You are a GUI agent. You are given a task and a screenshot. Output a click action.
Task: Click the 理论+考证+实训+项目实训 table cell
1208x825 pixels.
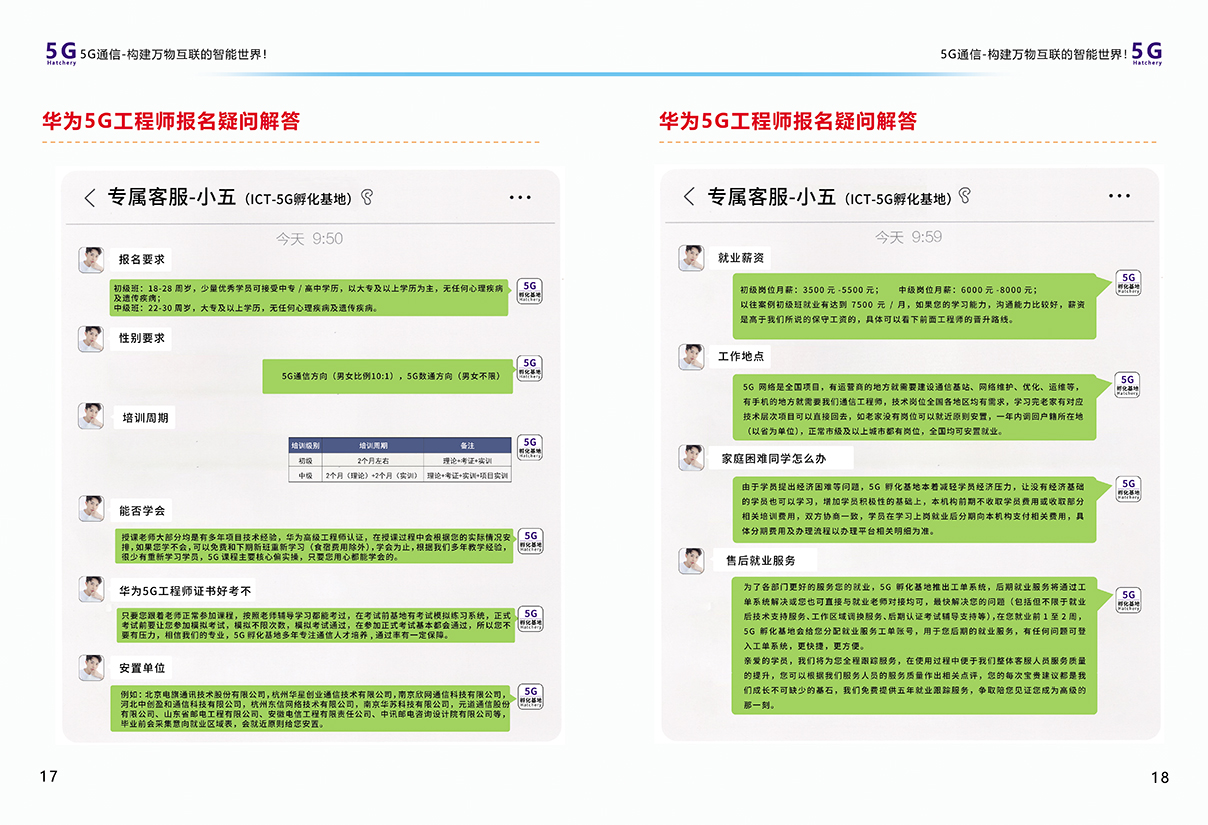467,475
